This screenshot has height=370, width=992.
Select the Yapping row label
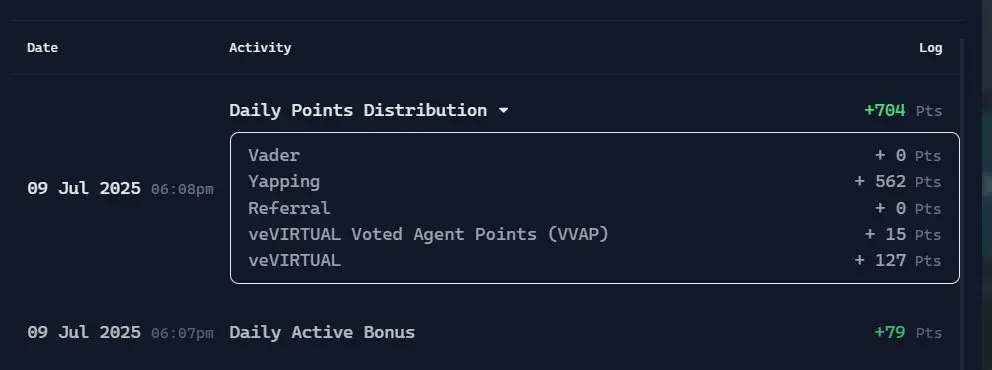click(284, 182)
